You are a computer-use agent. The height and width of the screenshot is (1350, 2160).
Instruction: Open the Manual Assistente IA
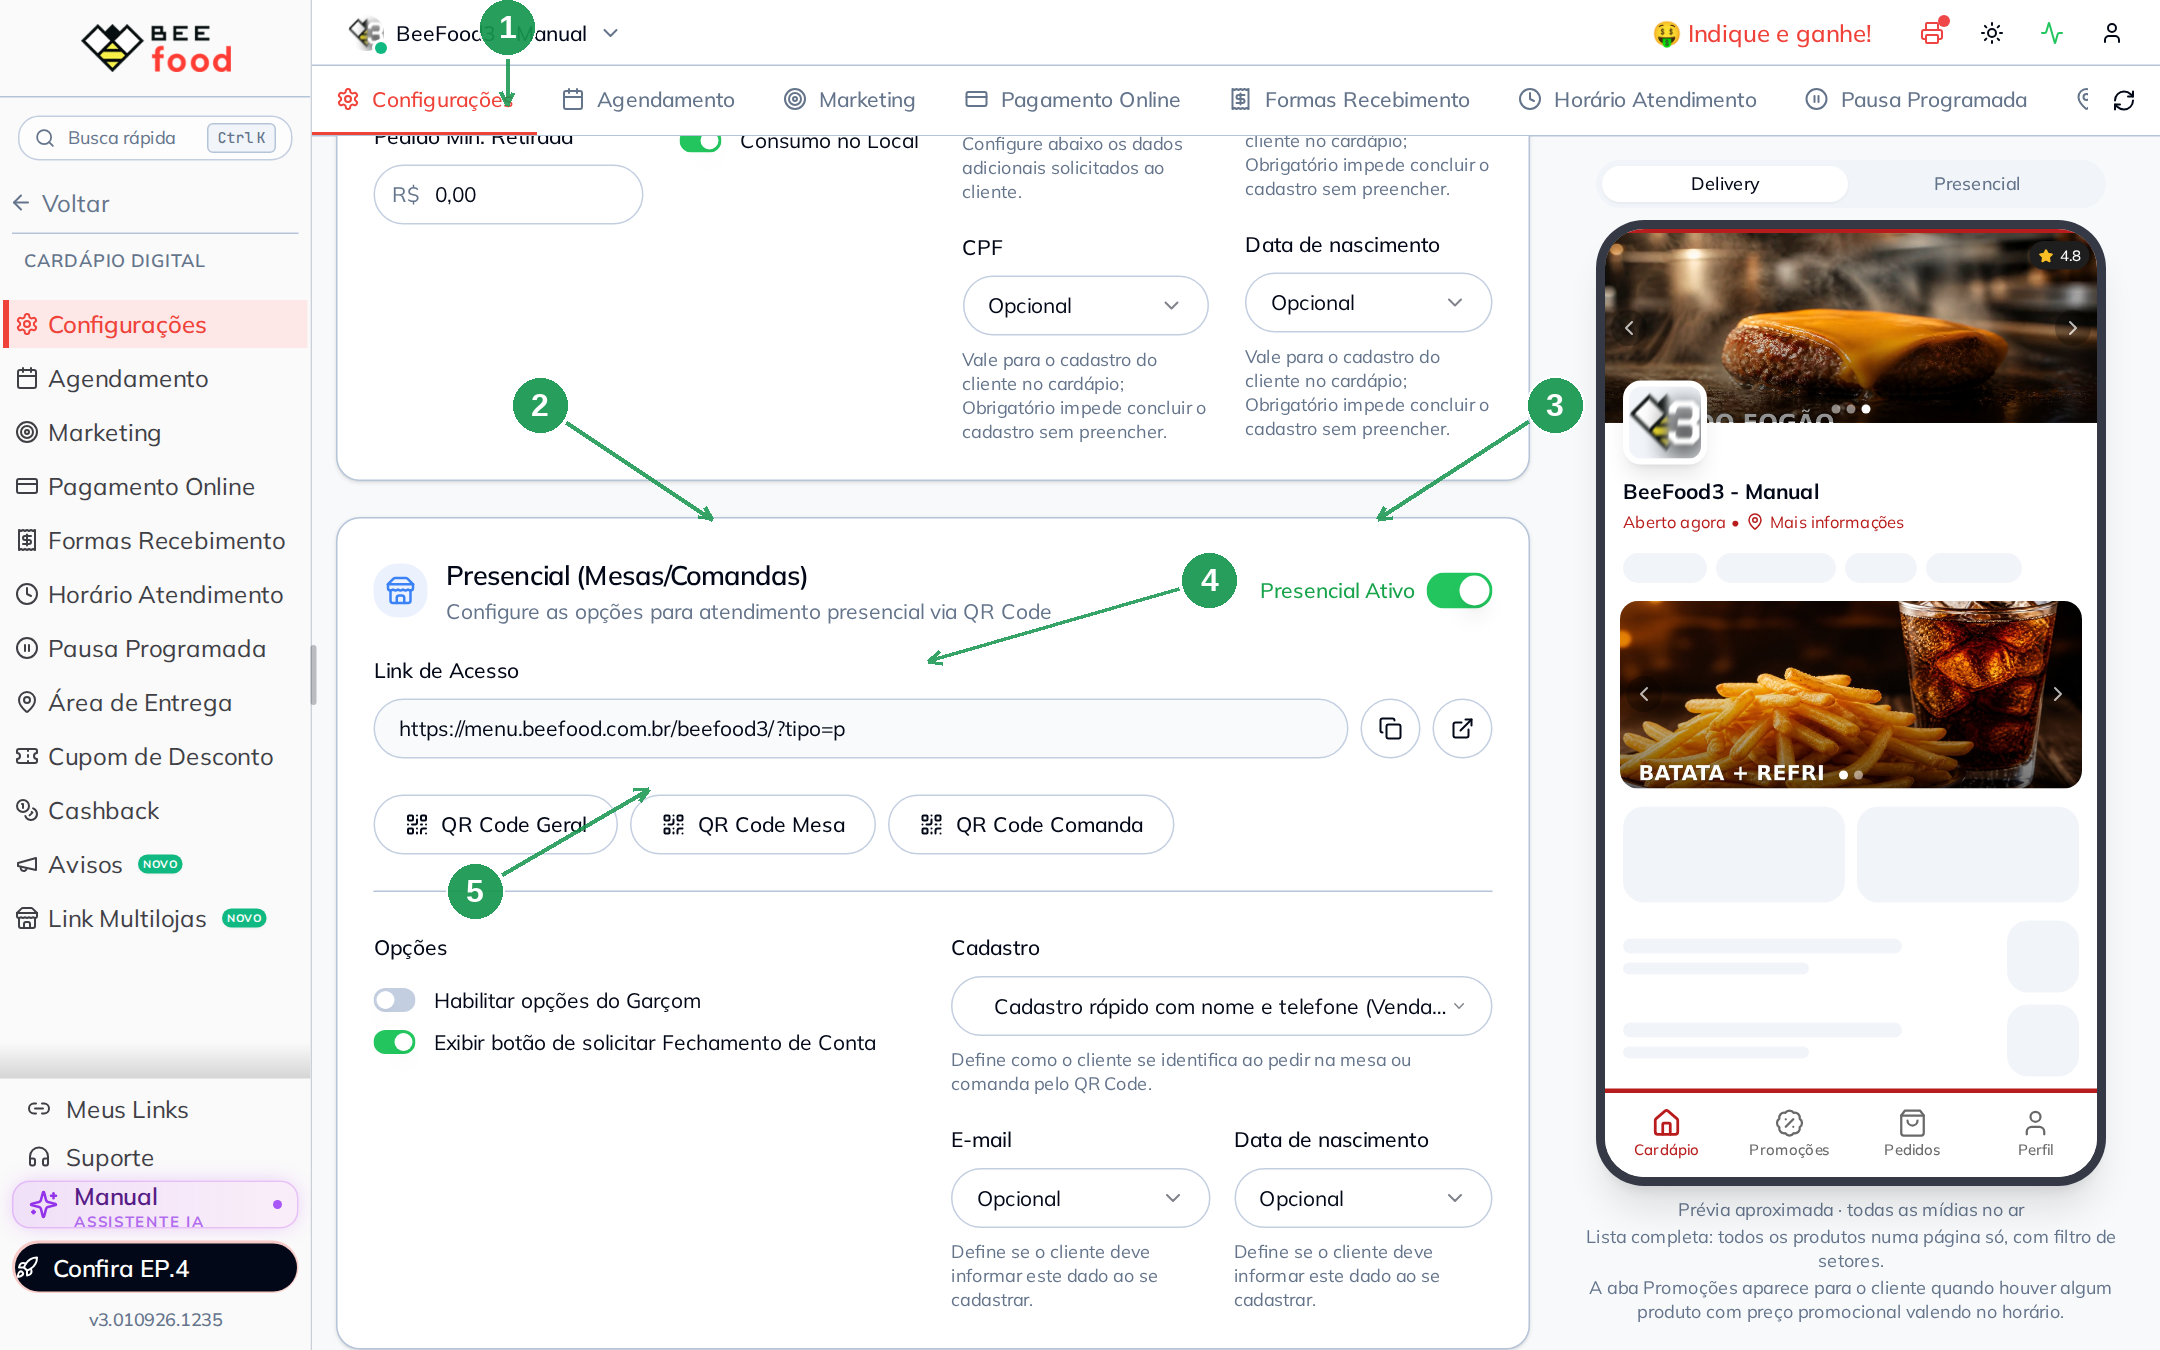coord(156,1206)
